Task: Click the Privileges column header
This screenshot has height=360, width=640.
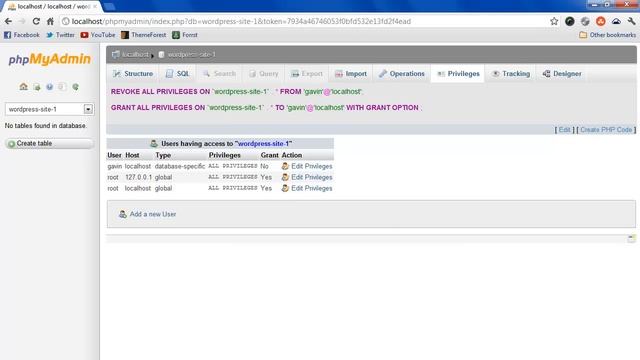Action: click(x=224, y=155)
